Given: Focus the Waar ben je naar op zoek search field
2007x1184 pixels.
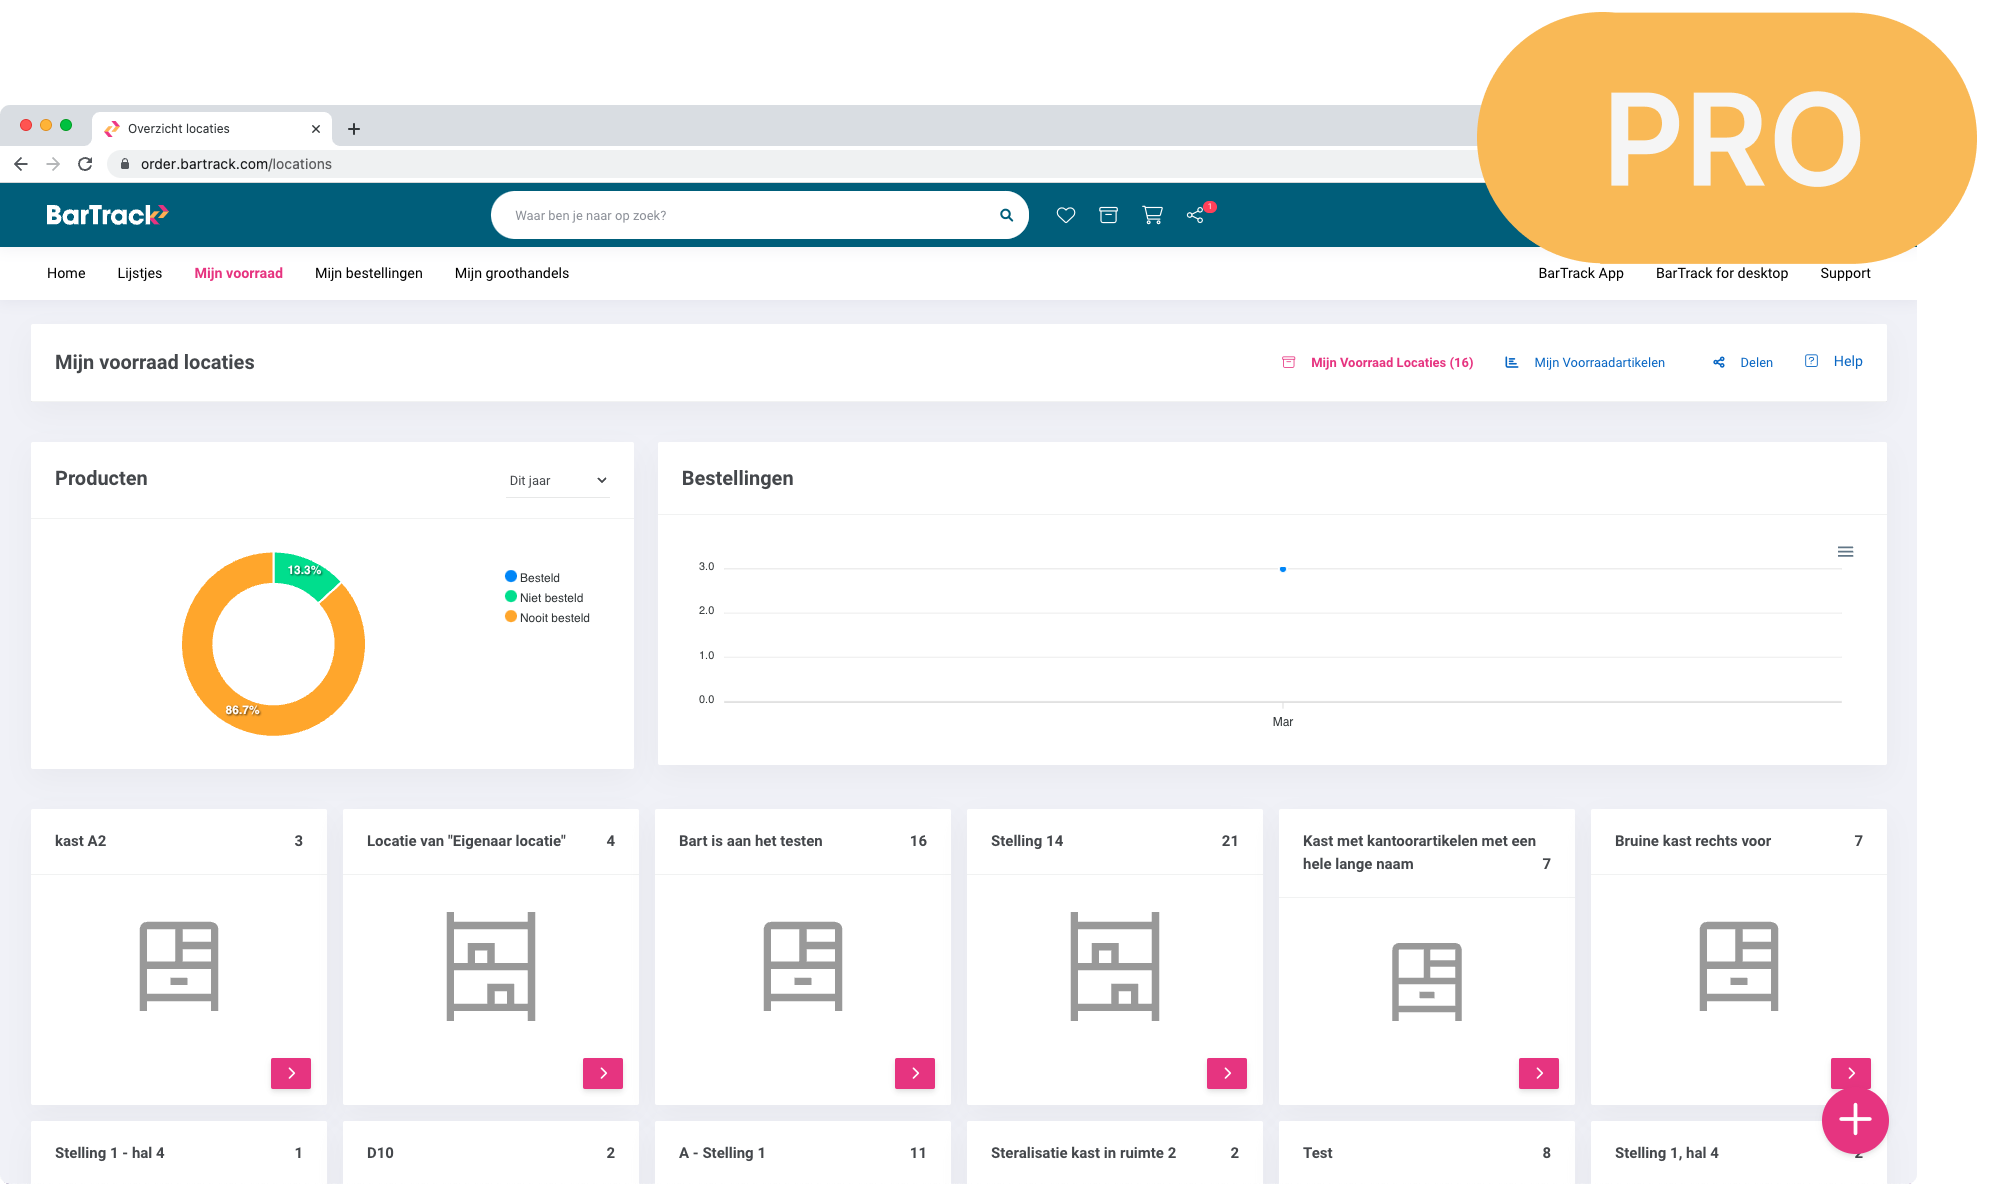Looking at the screenshot, I should click(x=750, y=215).
